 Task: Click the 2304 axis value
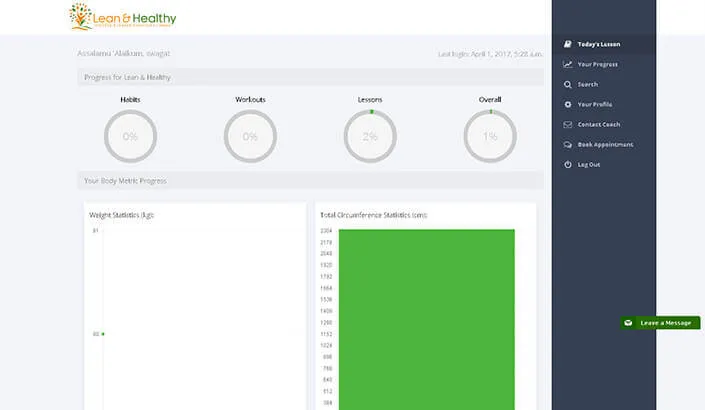tap(326, 231)
